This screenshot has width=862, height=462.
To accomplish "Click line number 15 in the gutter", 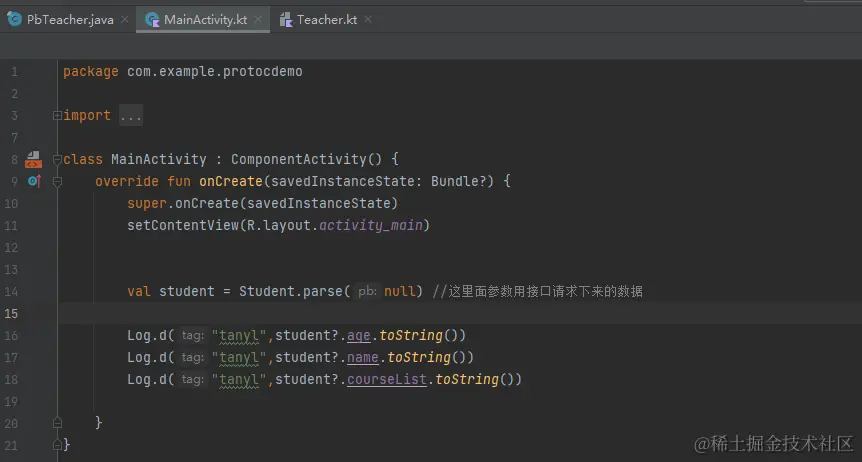I will tap(11, 314).
